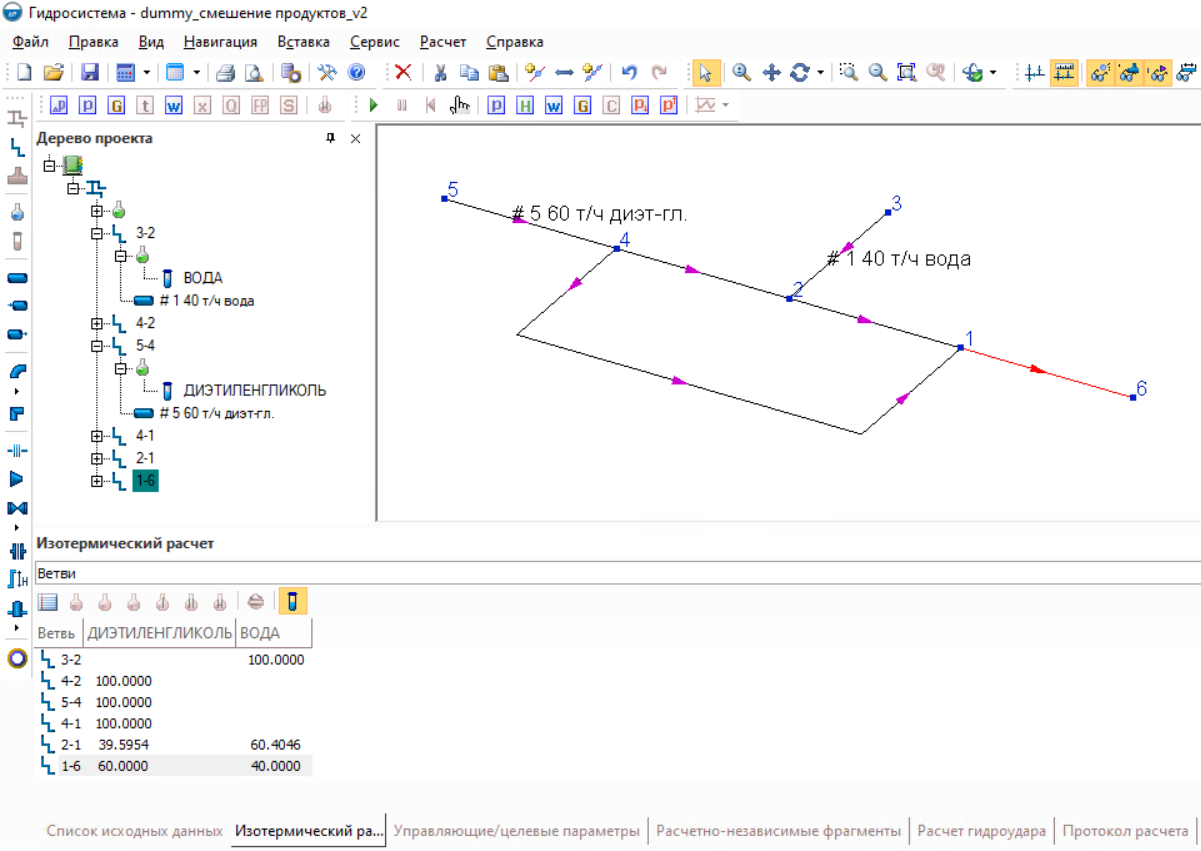
Task: Click the print preview icon
Action: point(254,72)
